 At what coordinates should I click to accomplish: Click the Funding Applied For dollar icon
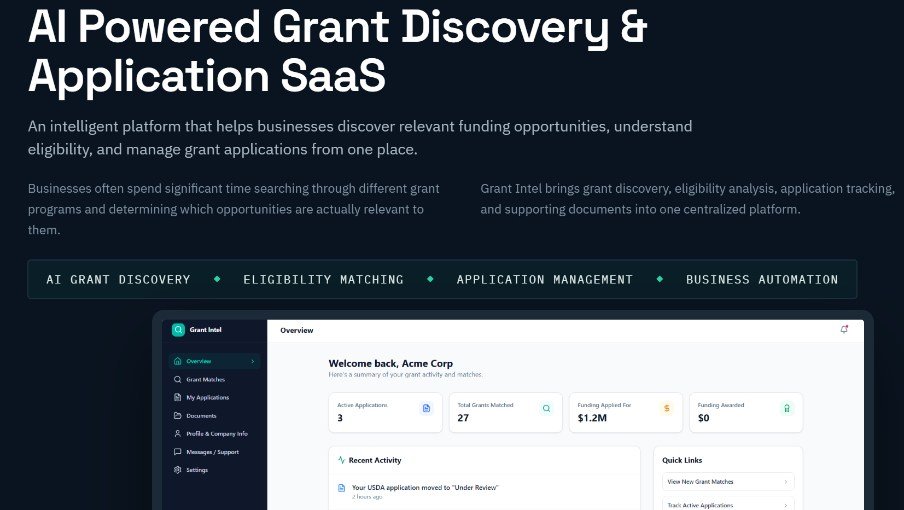(666, 408)
